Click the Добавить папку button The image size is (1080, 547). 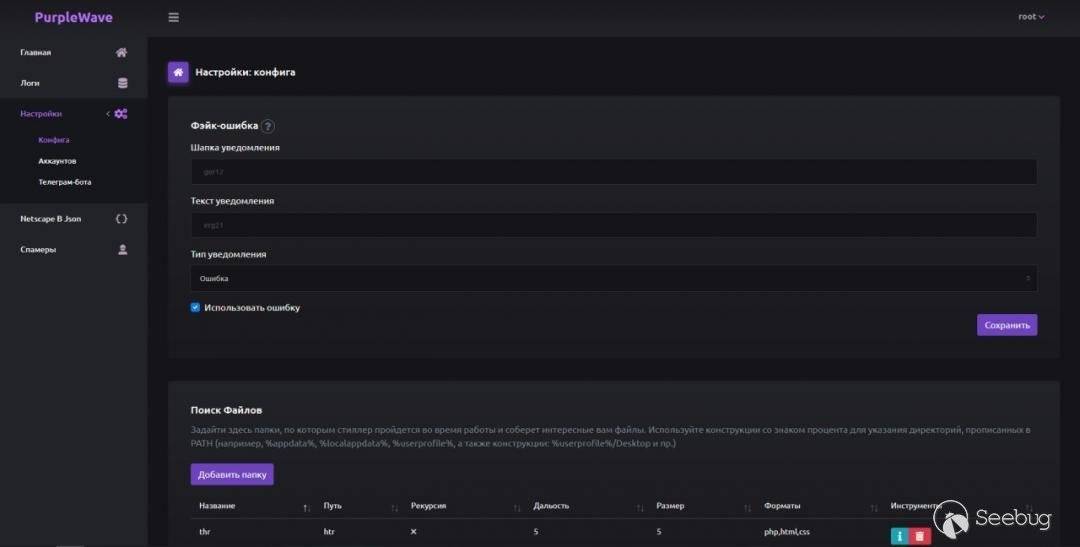pos(232,474)
